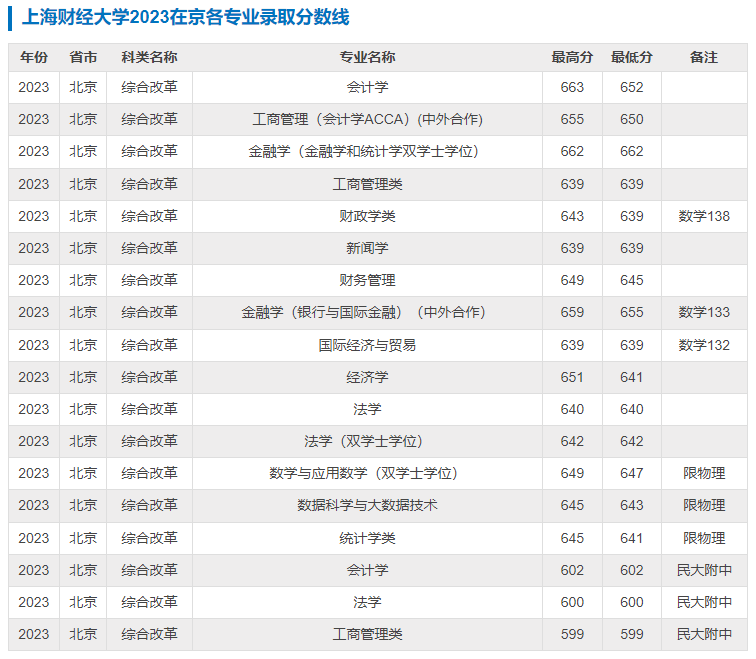Click the highest score 643 for 财政学类
The width and height of the screenshot is (756, 659).
(572, 216)
